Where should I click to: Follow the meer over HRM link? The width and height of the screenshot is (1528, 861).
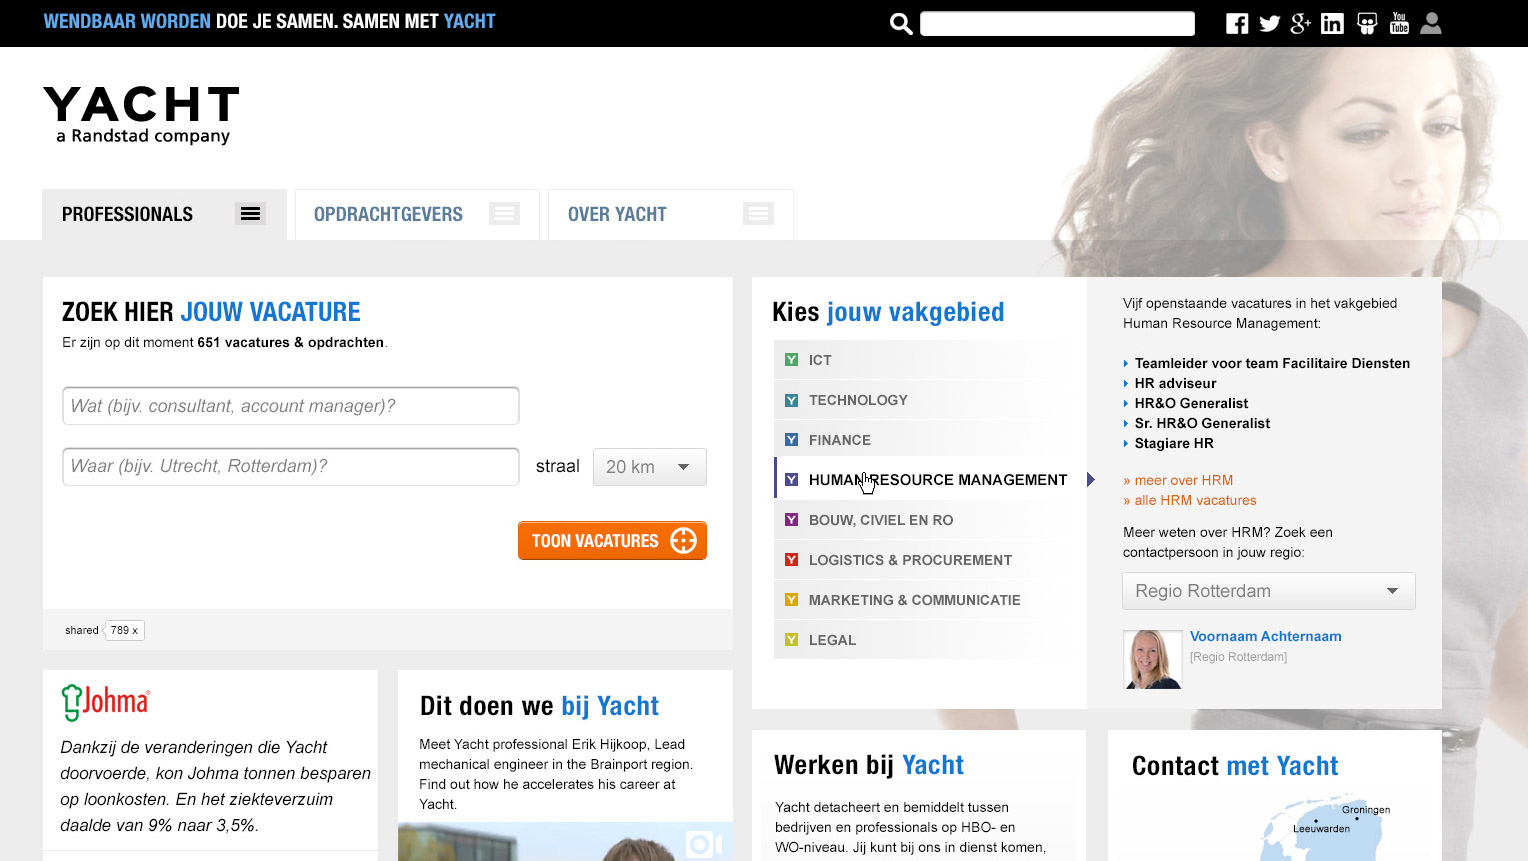point(1178,480)
